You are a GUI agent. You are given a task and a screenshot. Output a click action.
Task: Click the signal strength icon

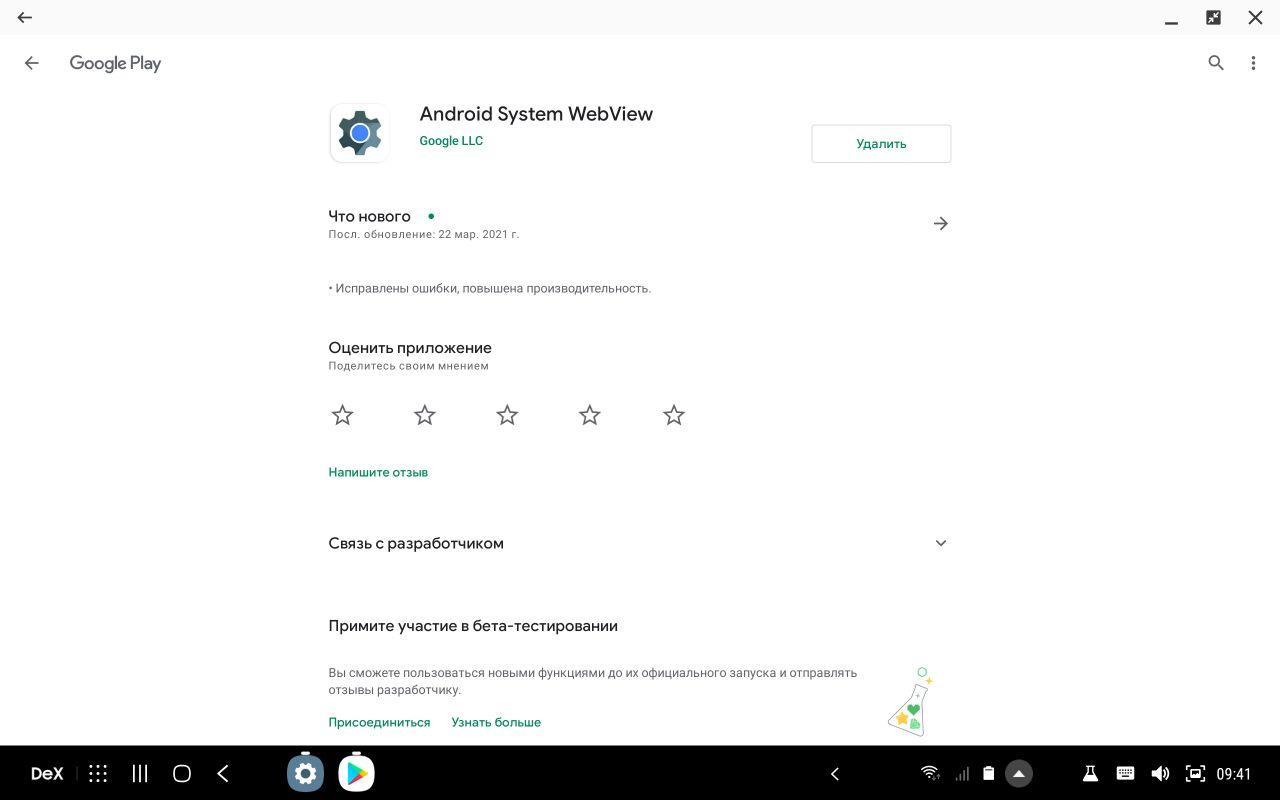[962, 773]
